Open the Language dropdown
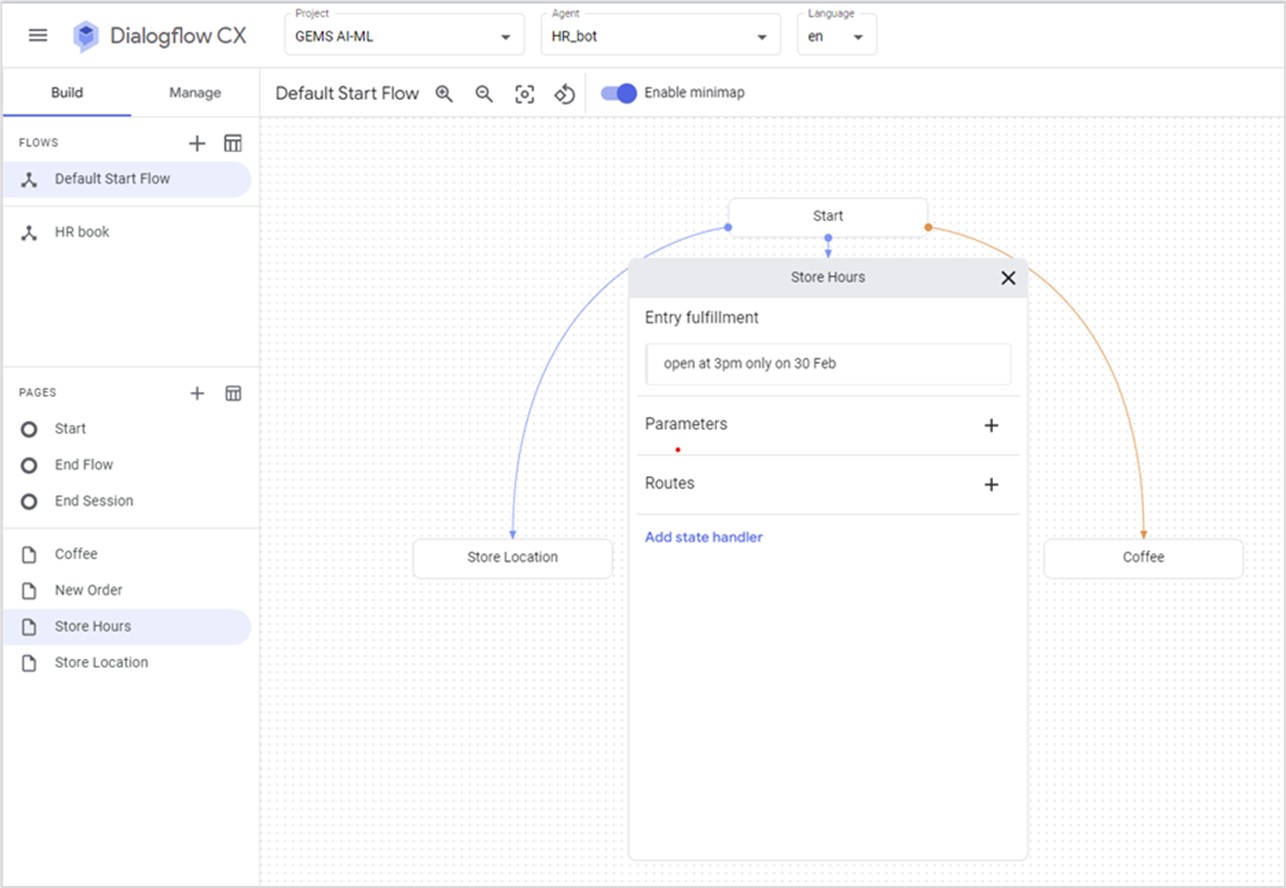1286x888 pixels. tap(836, 37)
